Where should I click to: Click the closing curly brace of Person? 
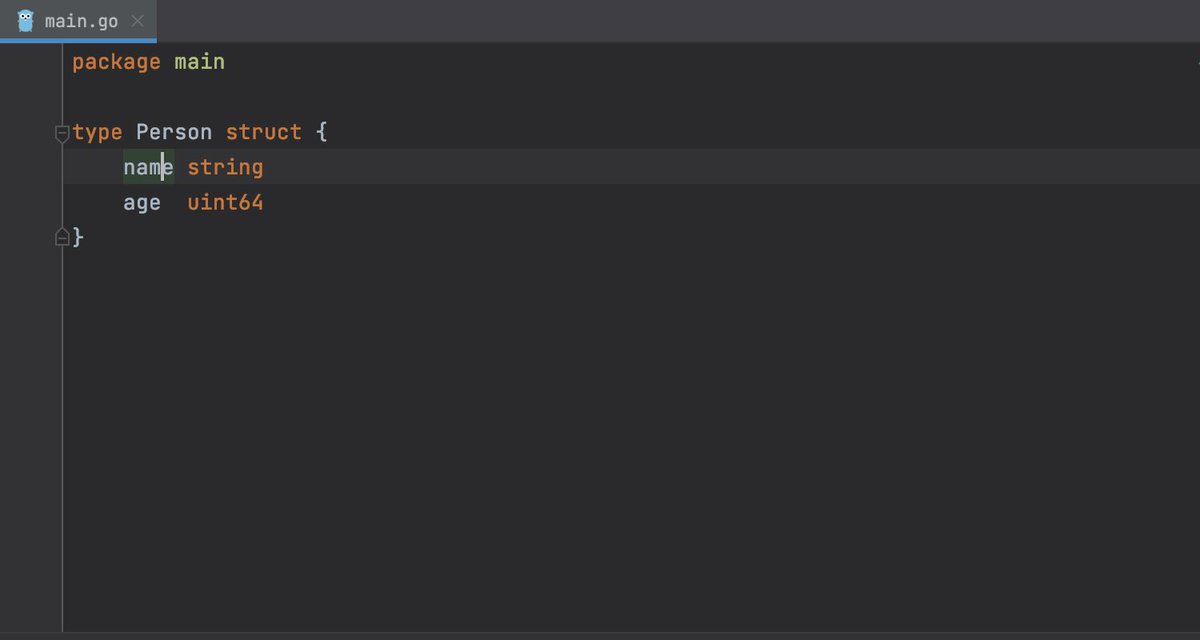tap(78, 238)
